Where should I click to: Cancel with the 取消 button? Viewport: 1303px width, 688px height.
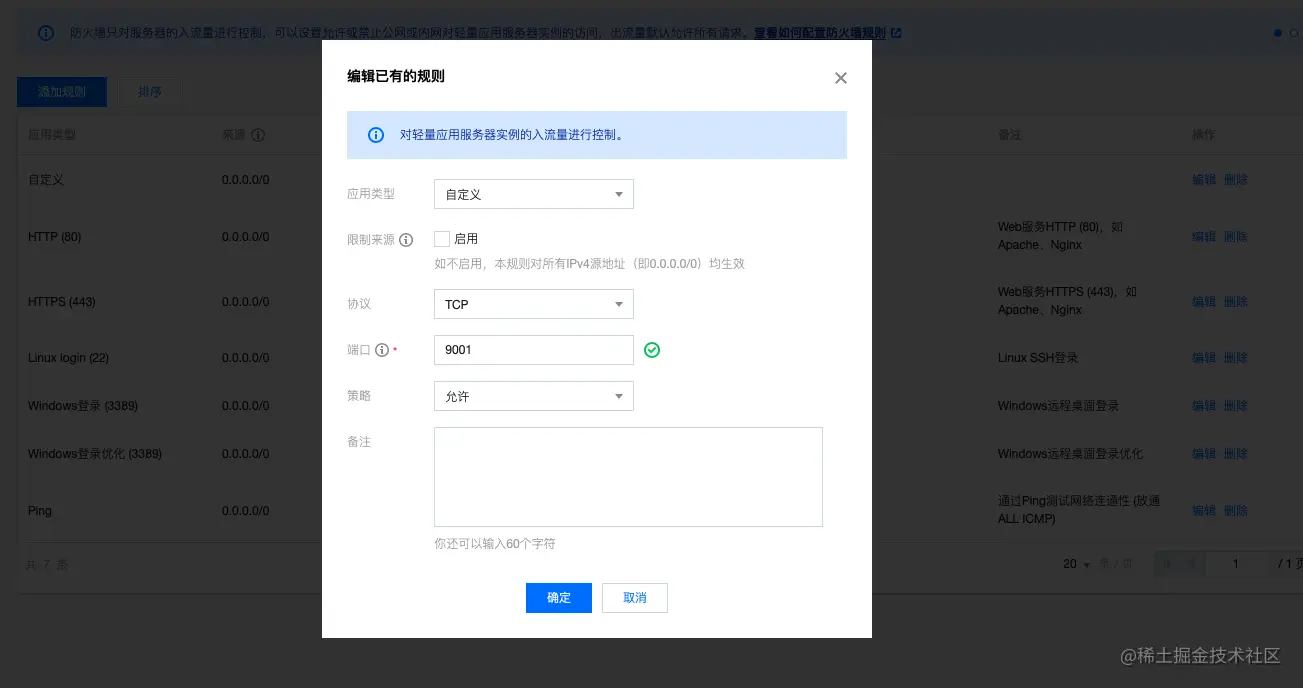tap(635, 598)
